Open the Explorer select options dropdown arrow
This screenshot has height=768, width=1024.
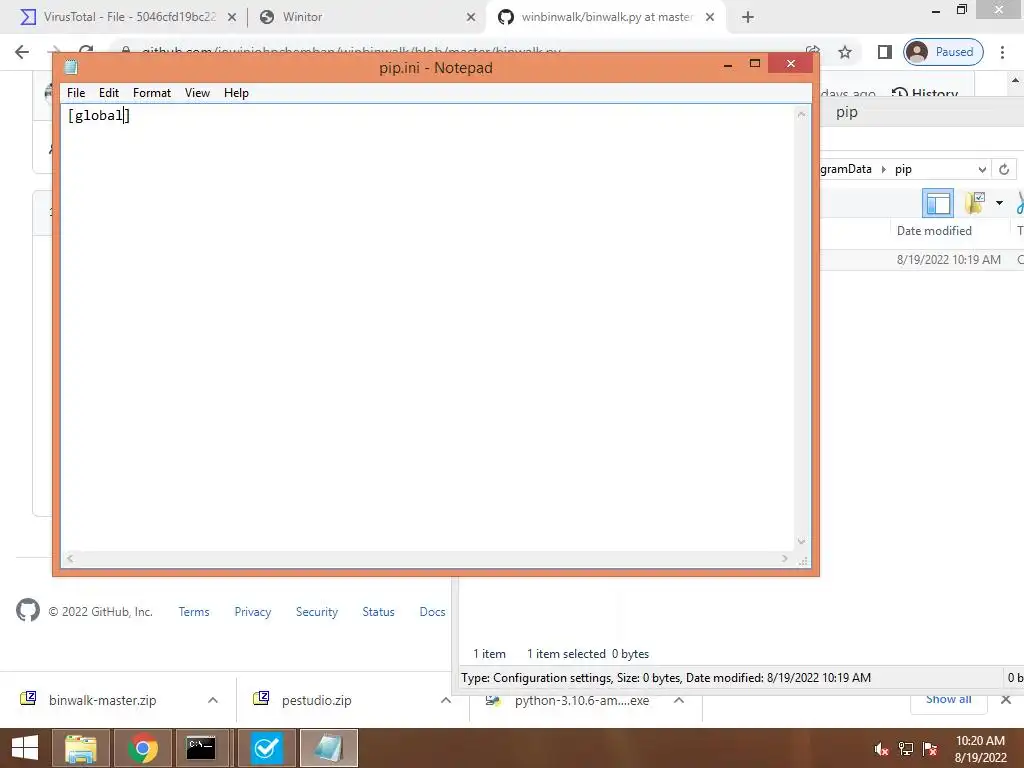pos(999,203)
